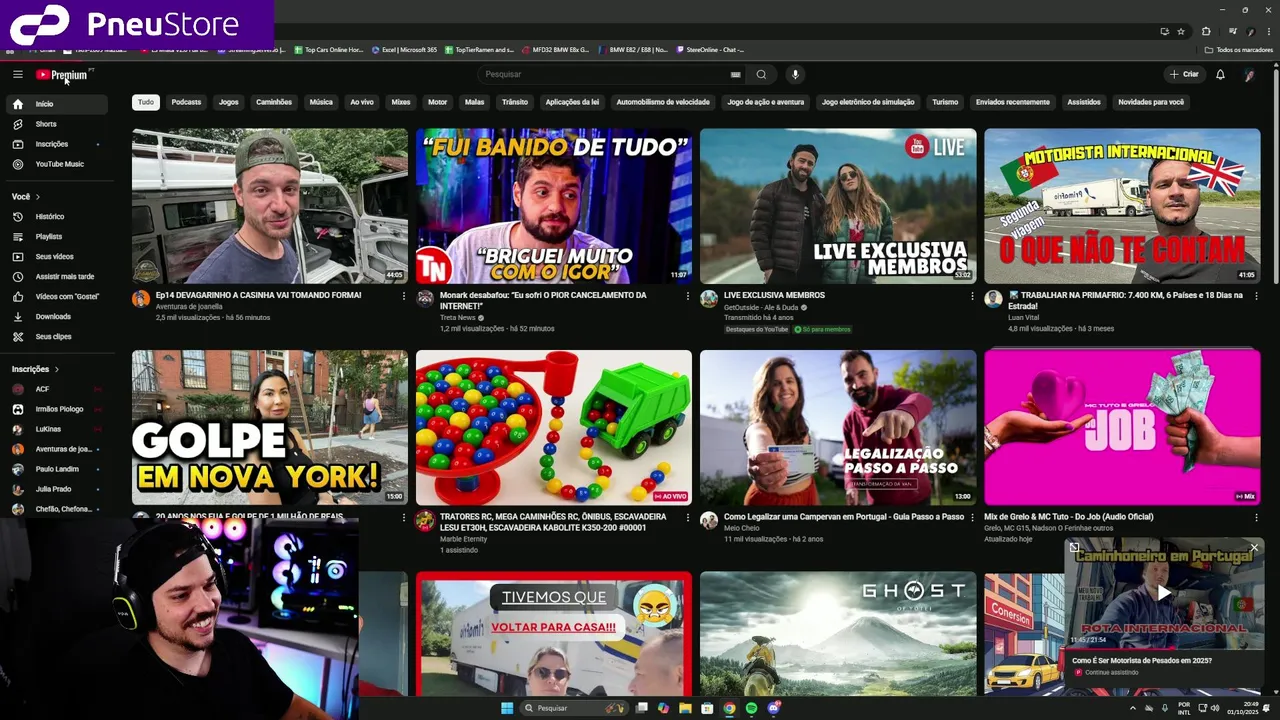Open the Treta News channel link

click(458, 318)
